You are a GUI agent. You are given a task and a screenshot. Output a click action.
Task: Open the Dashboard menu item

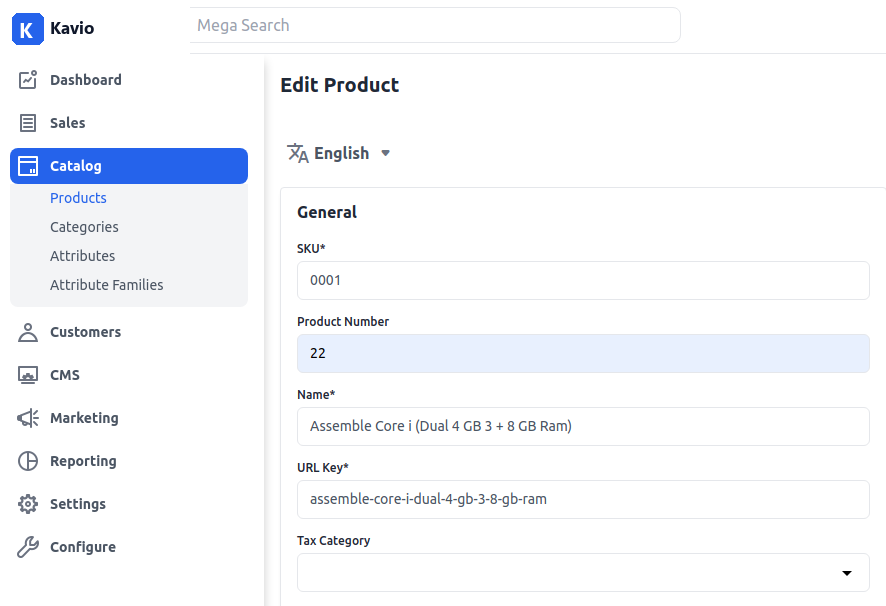[x=86, y=80]
